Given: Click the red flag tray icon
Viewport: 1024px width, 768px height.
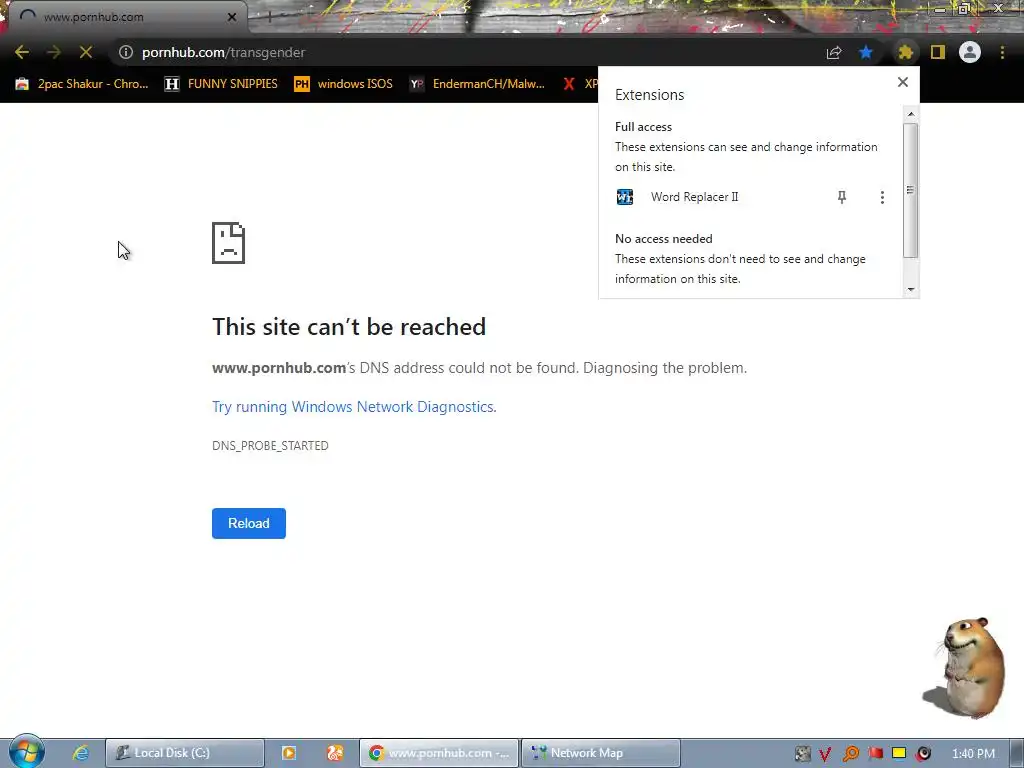Looking at the screenshot, I should (875, 754).
